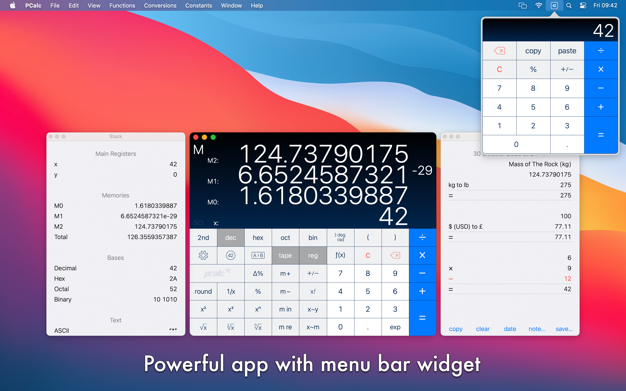The height and width of the screenshot is (391, 626).
Task: Click the blue equals key in main calculator
Action: click(x=422, y=318)
